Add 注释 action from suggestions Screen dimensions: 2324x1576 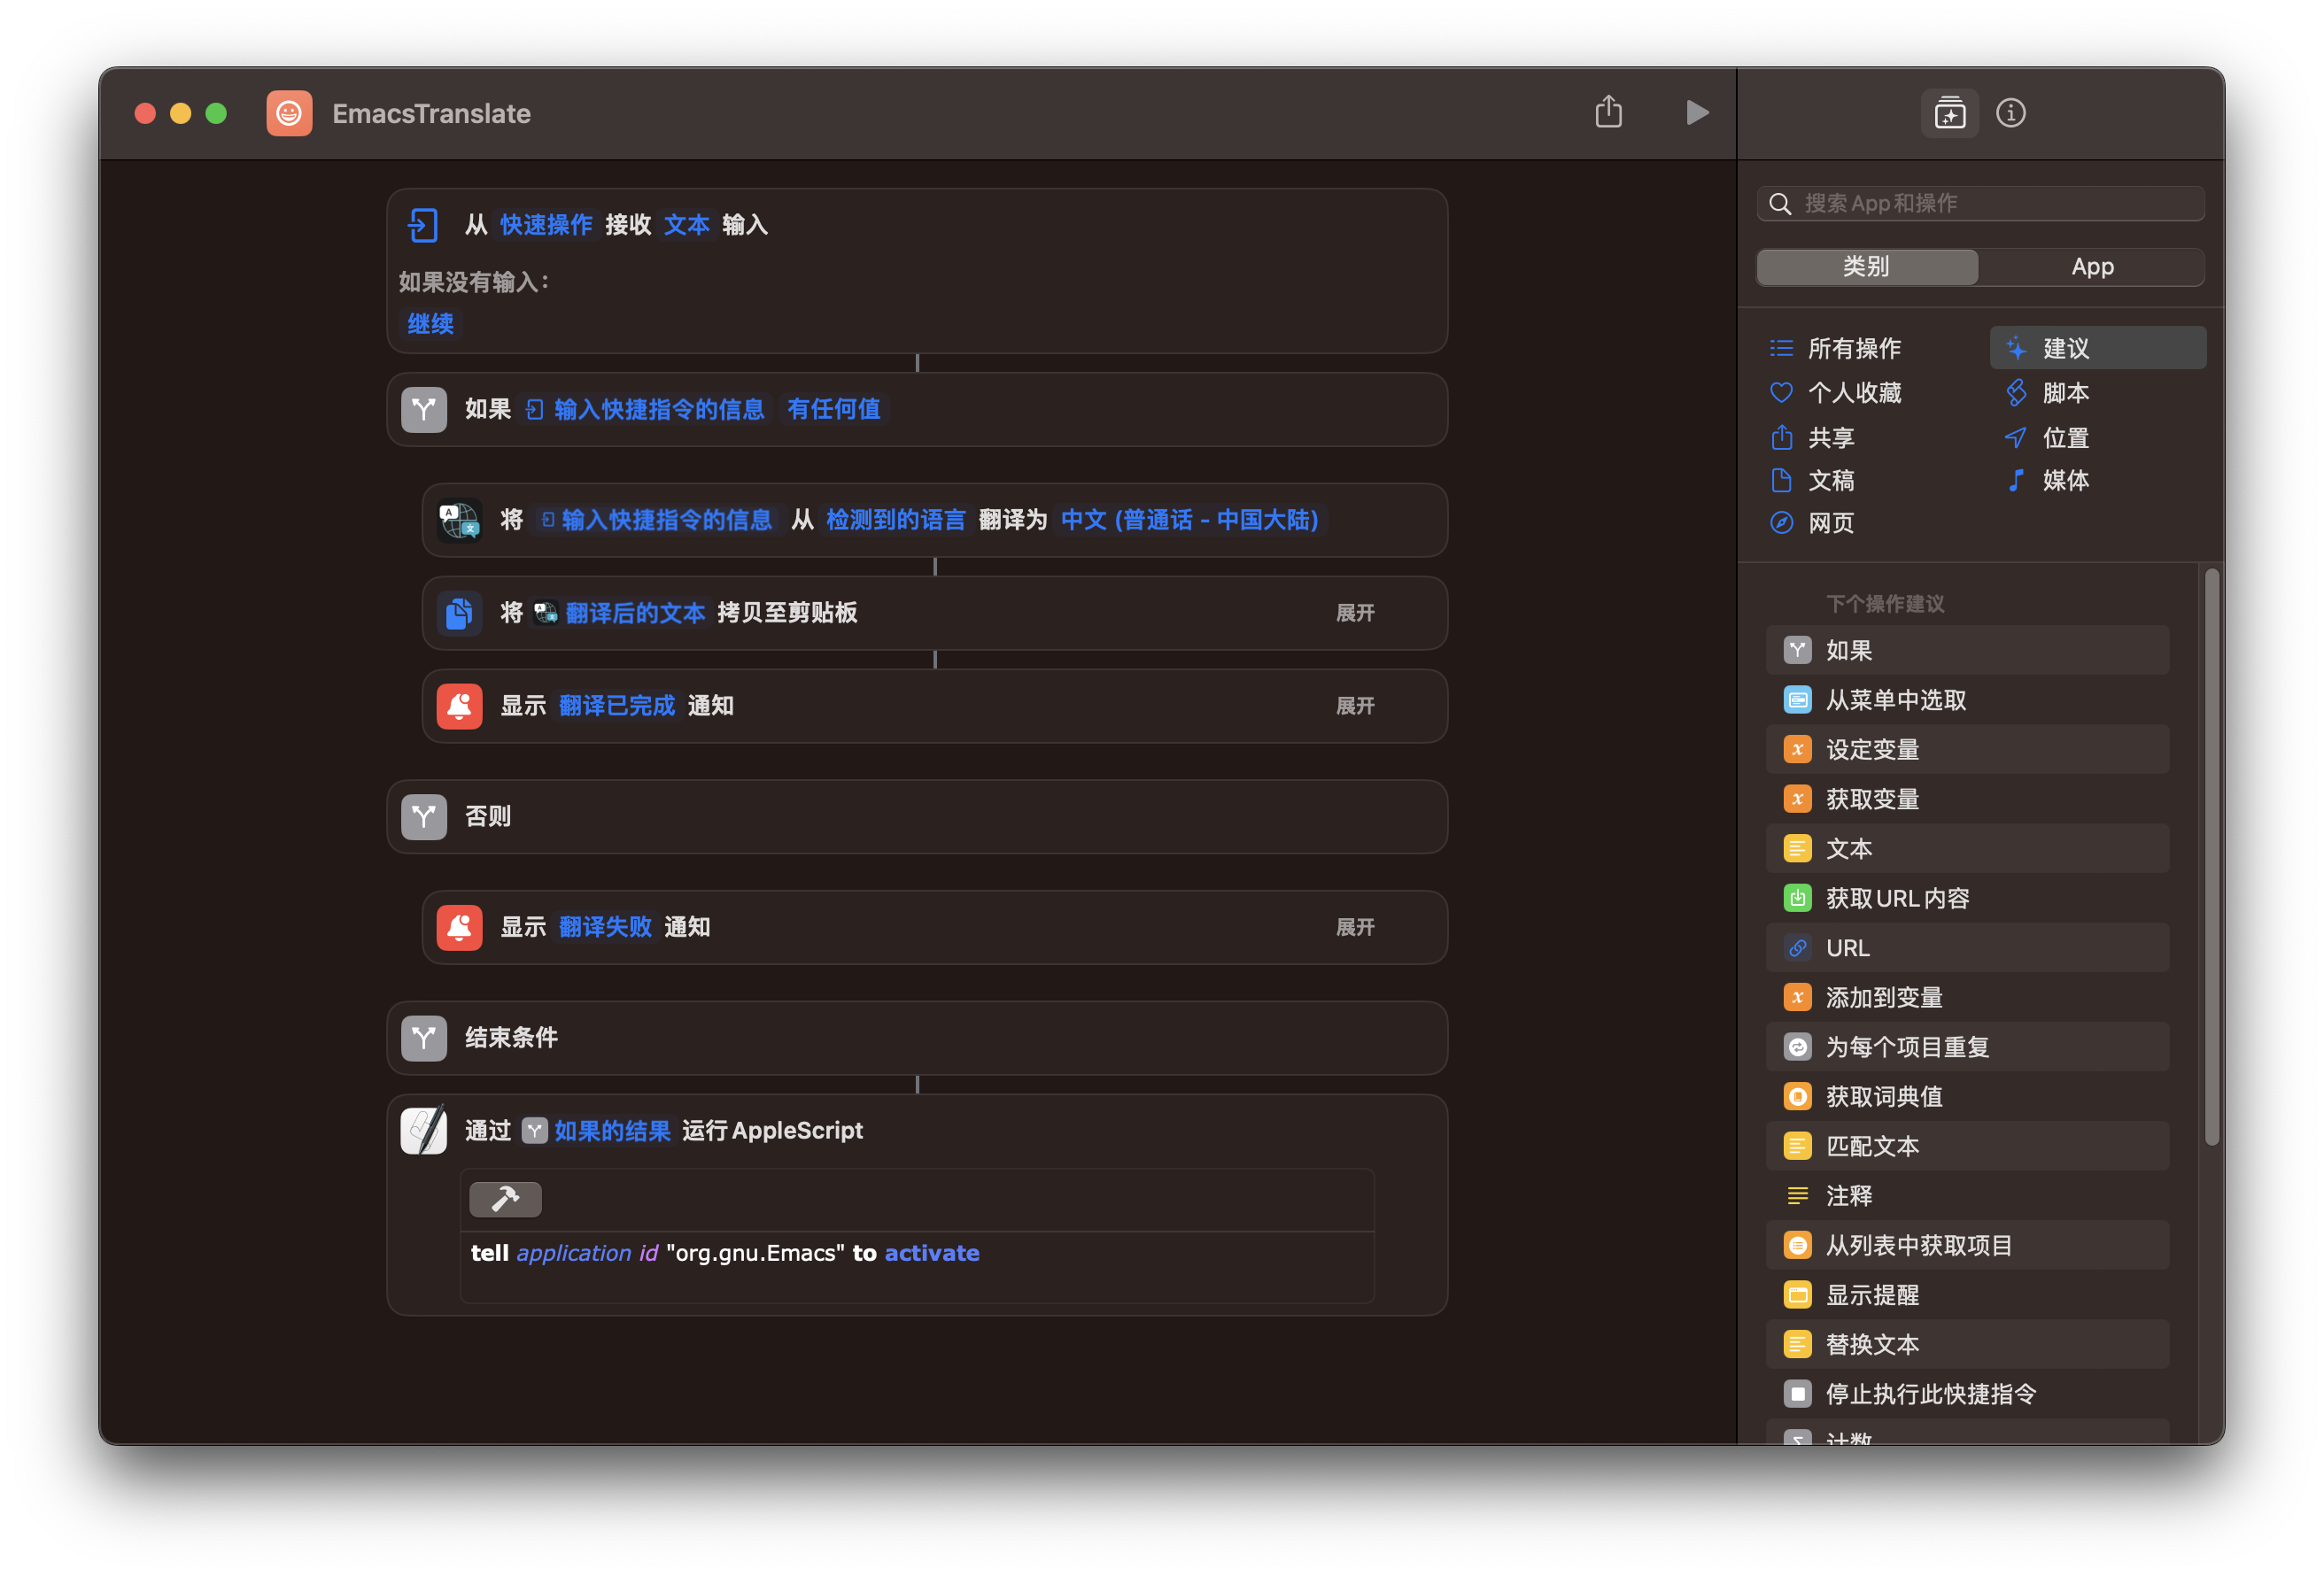(1967, 1195)
